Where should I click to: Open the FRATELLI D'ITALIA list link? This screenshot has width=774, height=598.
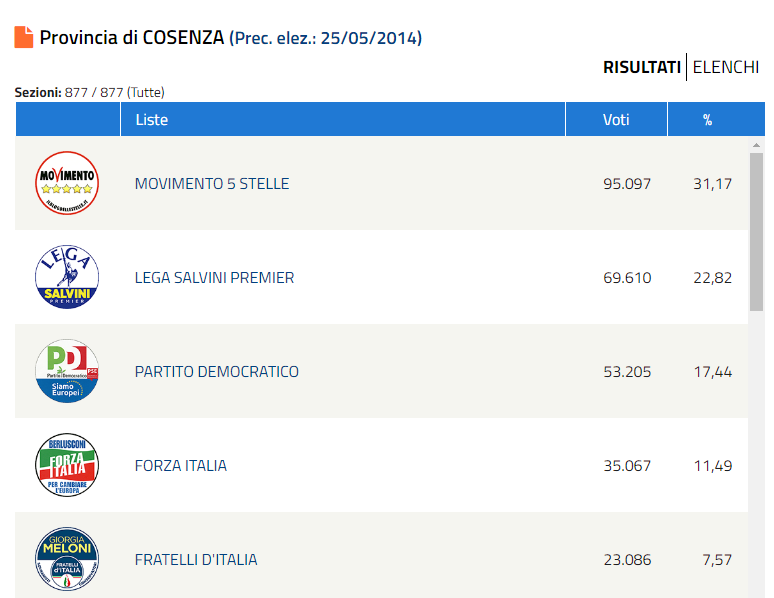click(x=196, y=559)
